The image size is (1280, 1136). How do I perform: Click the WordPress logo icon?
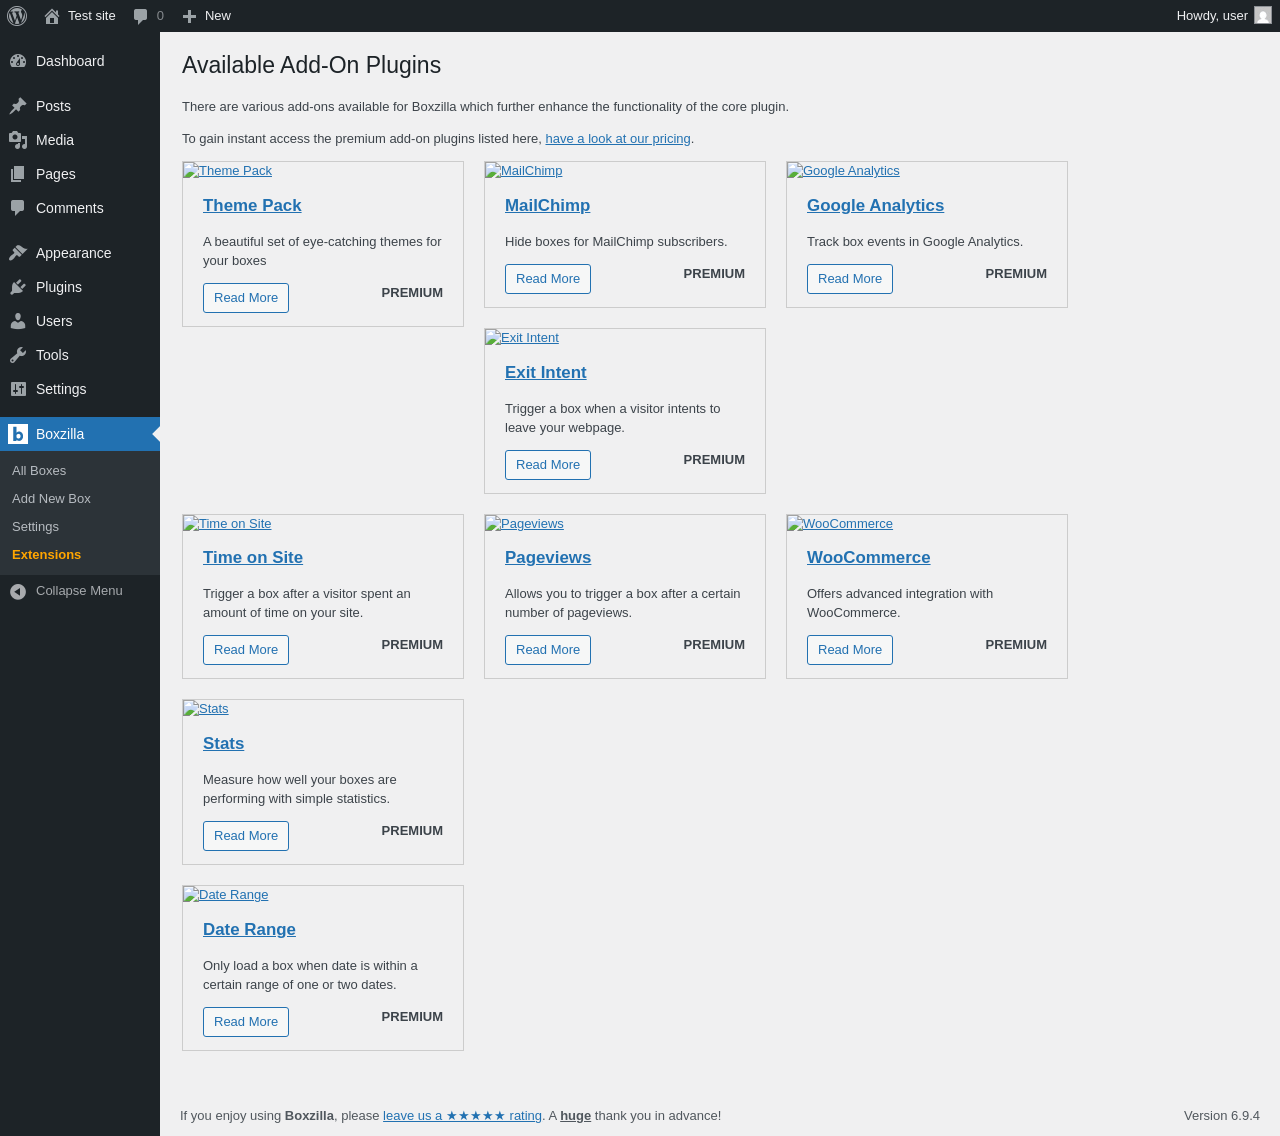[x=17, y=16]
